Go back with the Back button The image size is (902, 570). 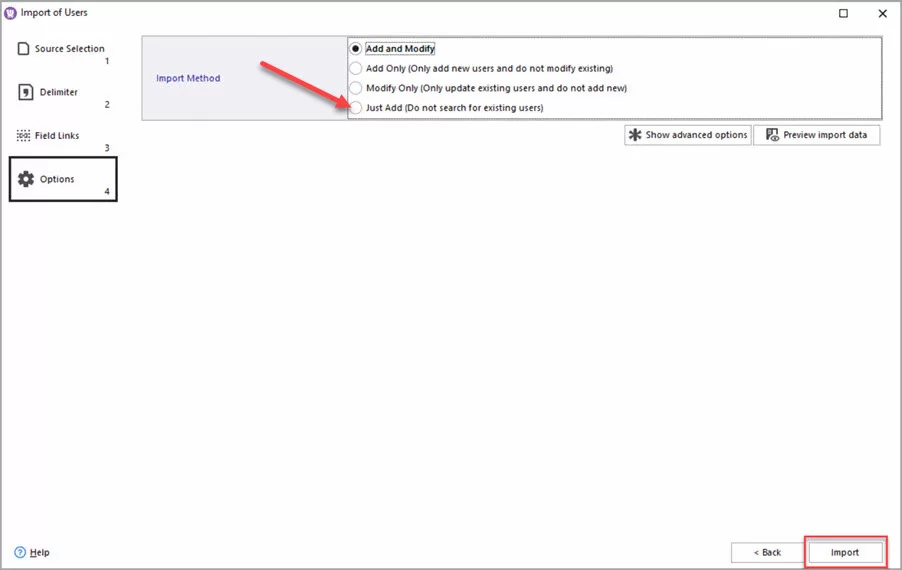coord(766,552)
